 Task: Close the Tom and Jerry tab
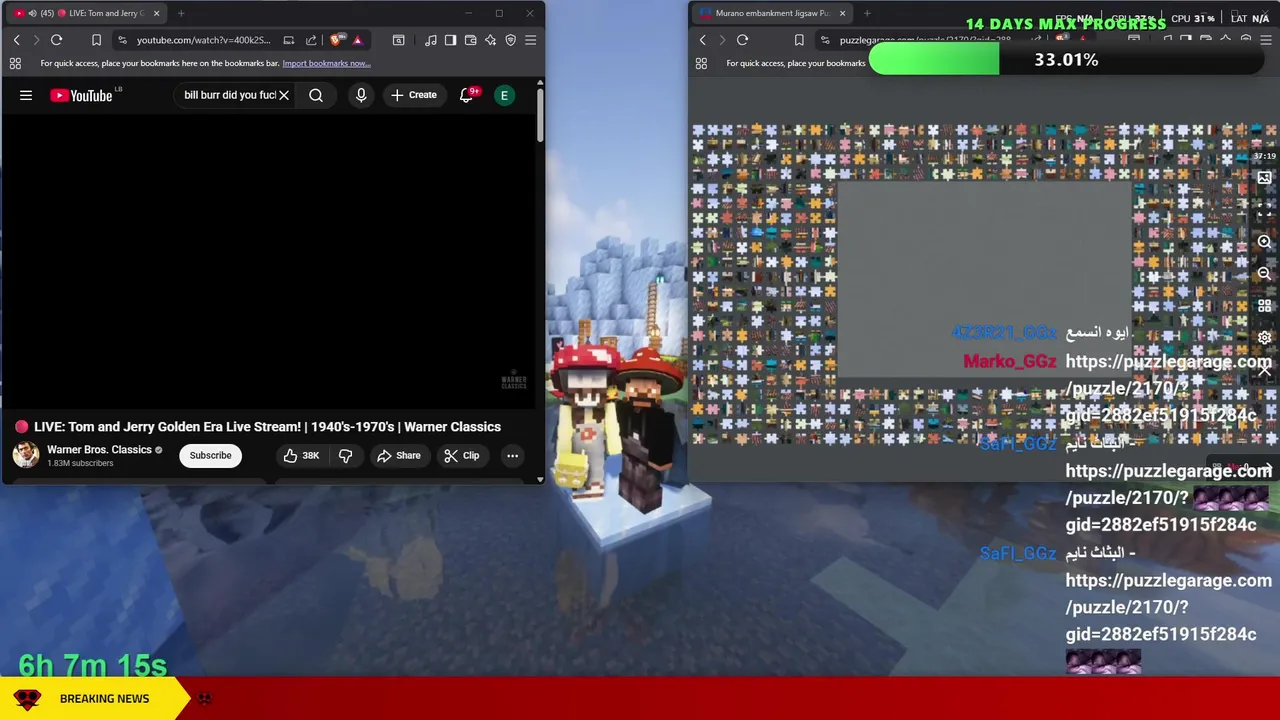(156, 13)
